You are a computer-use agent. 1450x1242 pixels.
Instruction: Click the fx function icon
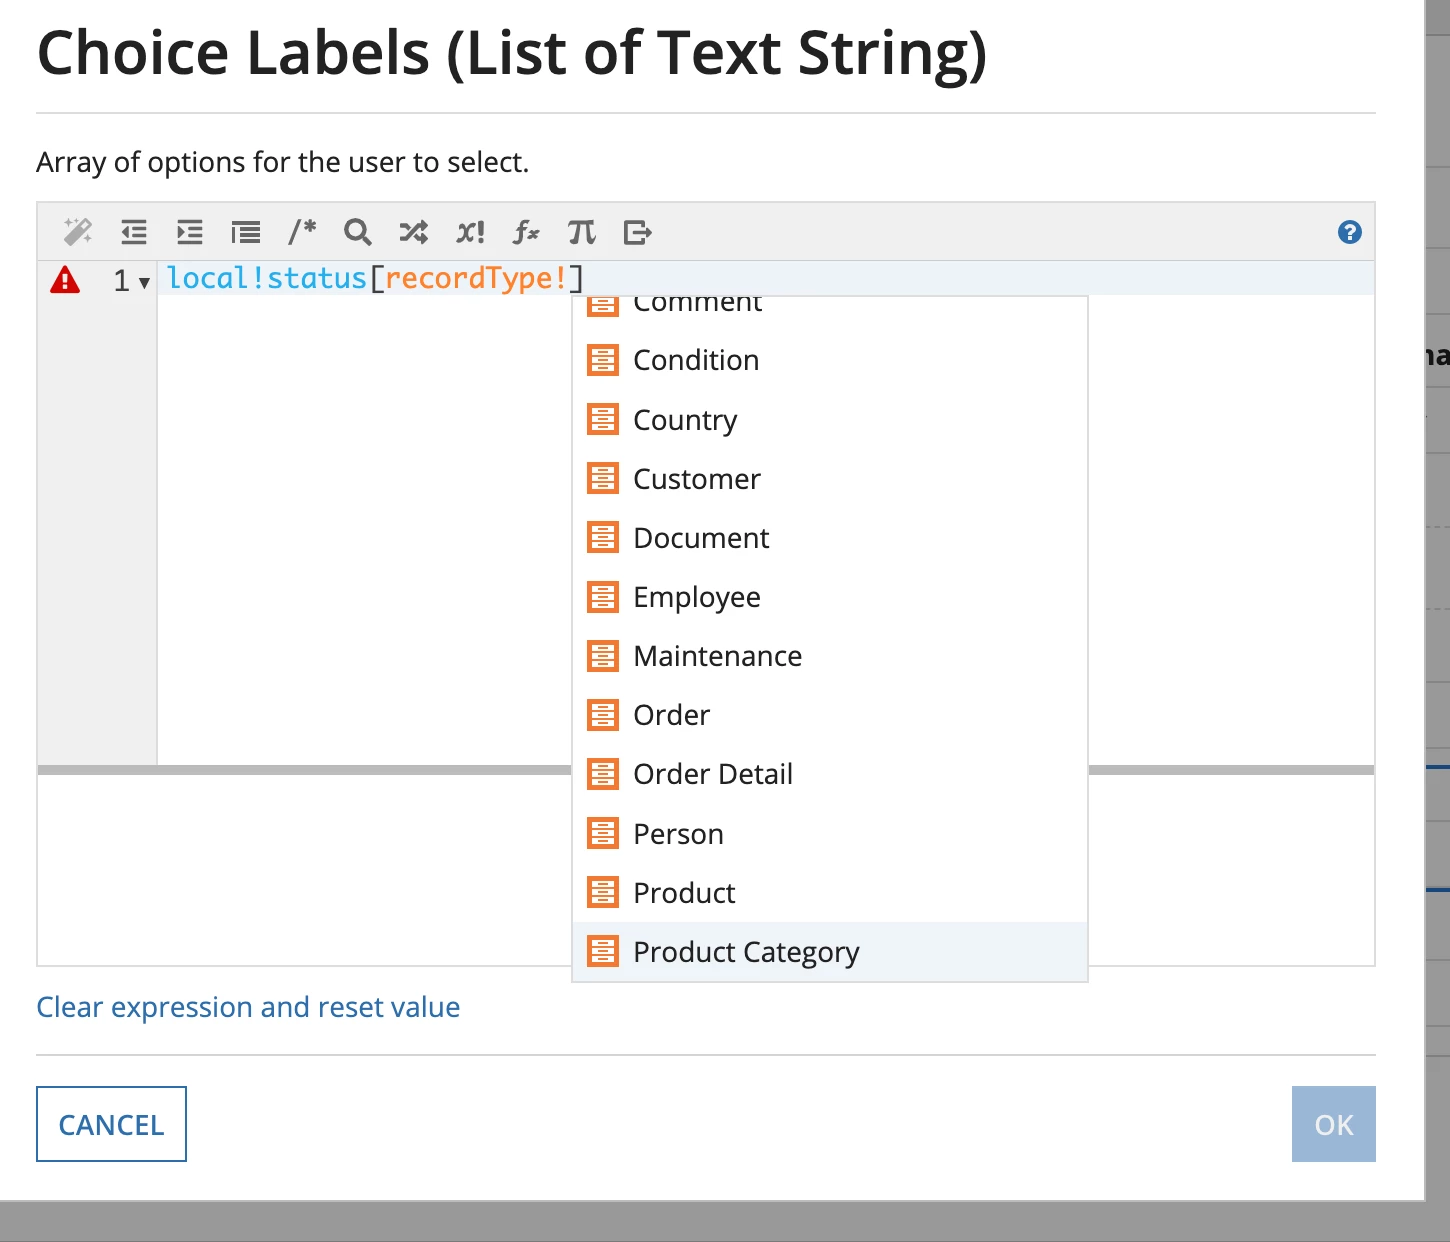pyautogui.click(x=526, y=232)
